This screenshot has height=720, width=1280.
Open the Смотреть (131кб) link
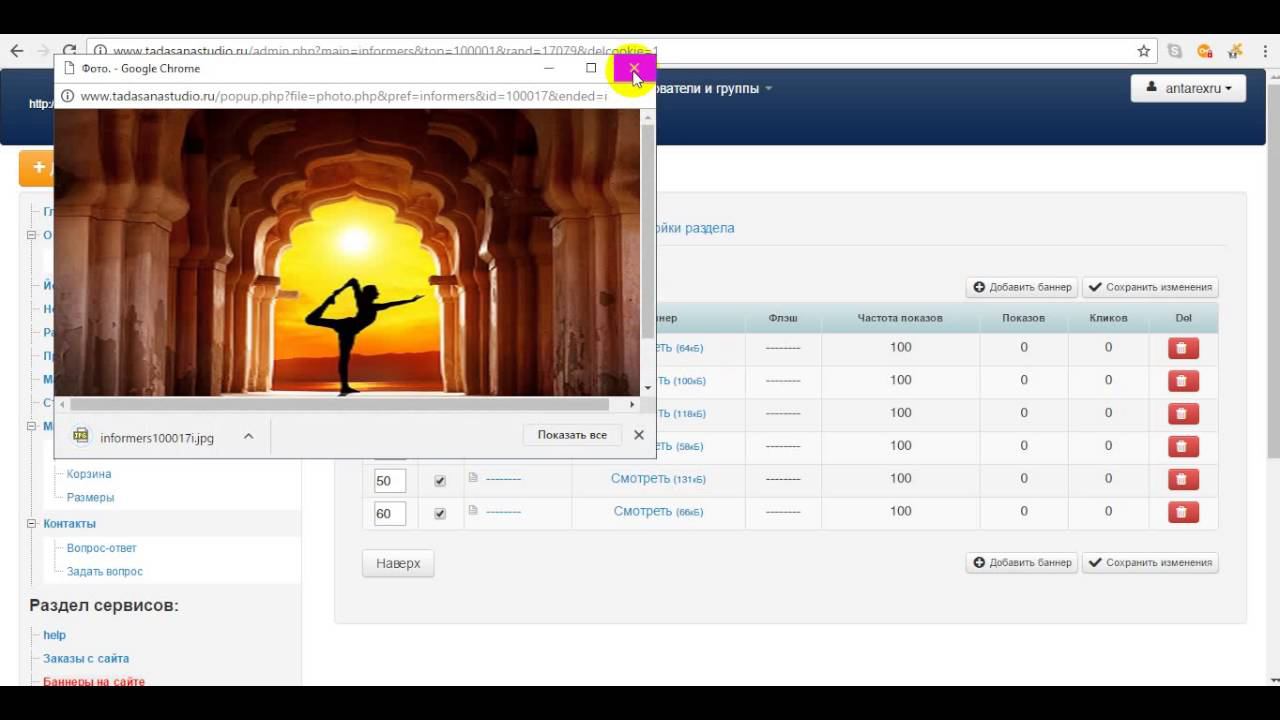(657, 478)
